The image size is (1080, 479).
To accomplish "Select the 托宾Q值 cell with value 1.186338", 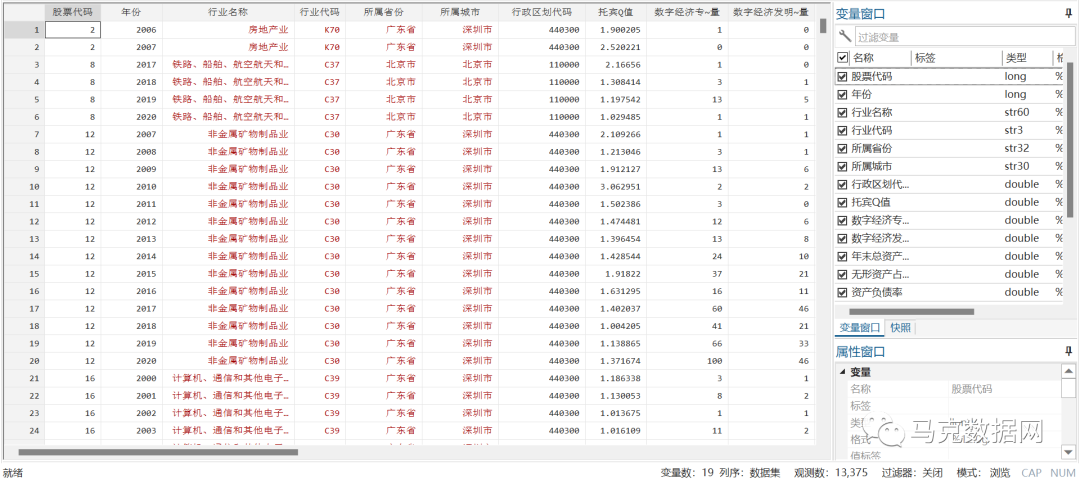I will coord(616,378).
